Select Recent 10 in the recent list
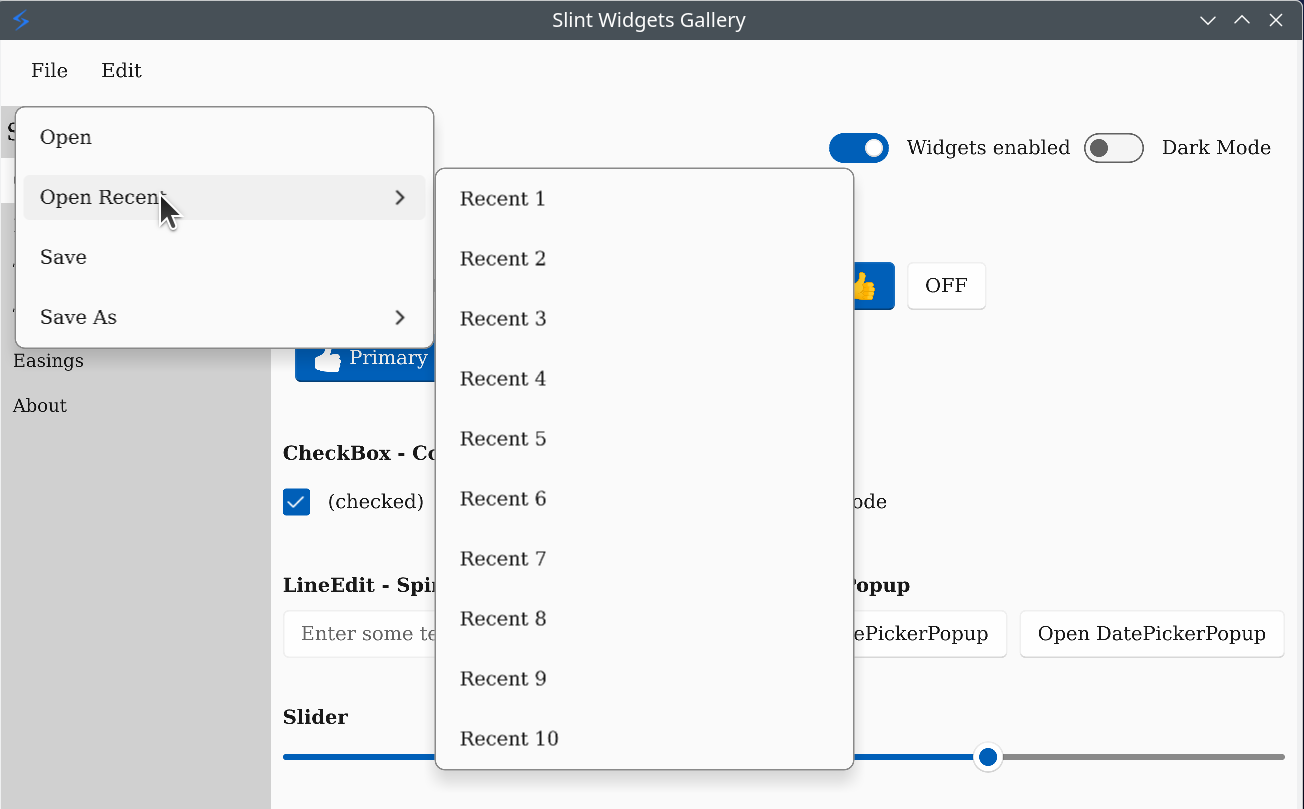Viewport: 1304px width, 809px height. tap(509, 739)
